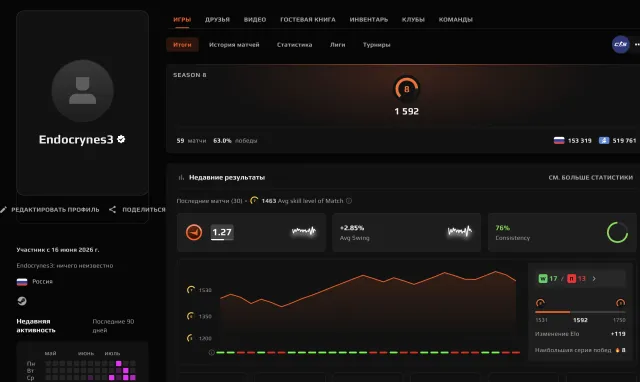Click the round game logo icon
The height and width of the screenshot is (382, 640).
tap(620, 44)
